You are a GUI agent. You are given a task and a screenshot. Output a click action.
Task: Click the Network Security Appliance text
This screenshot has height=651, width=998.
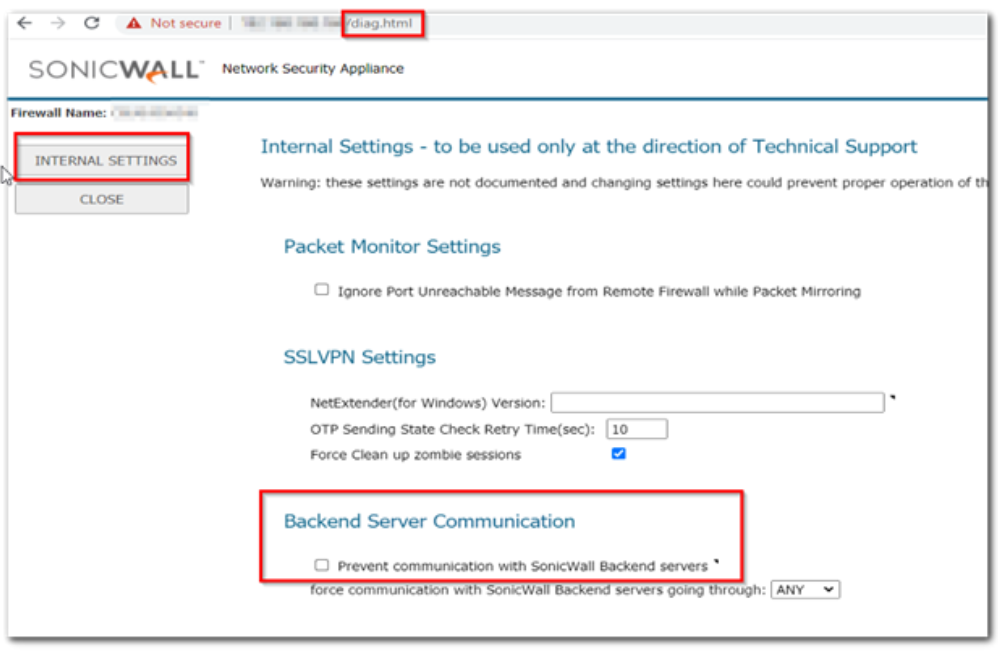[x=313, y=69]
